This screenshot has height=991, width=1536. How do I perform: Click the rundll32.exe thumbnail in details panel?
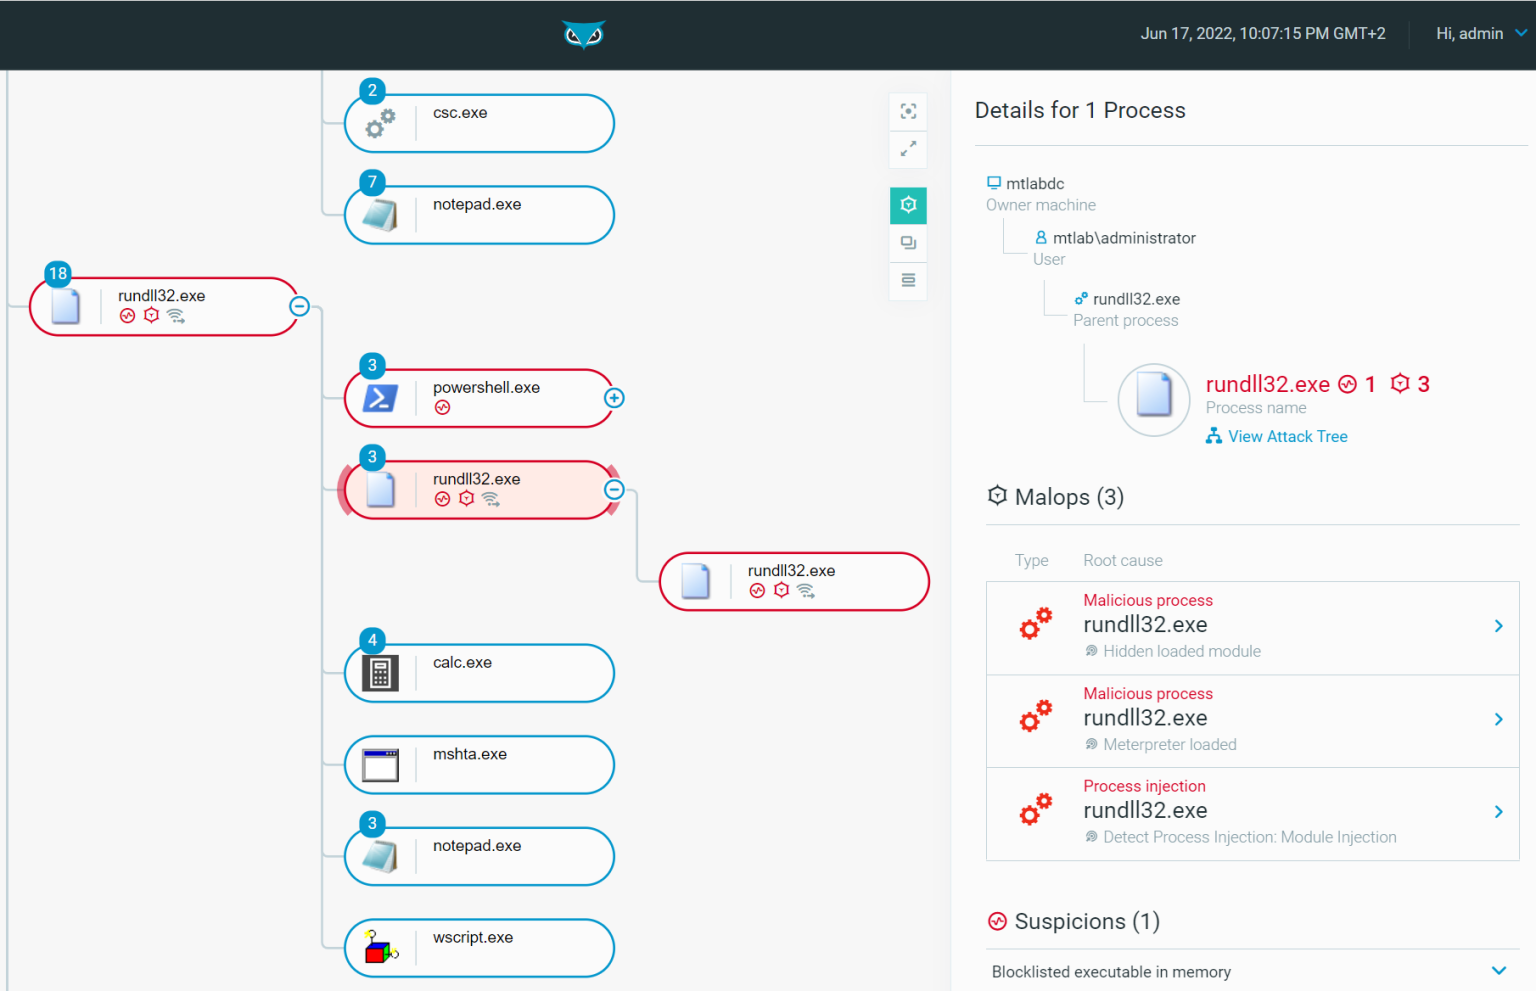1153,398
